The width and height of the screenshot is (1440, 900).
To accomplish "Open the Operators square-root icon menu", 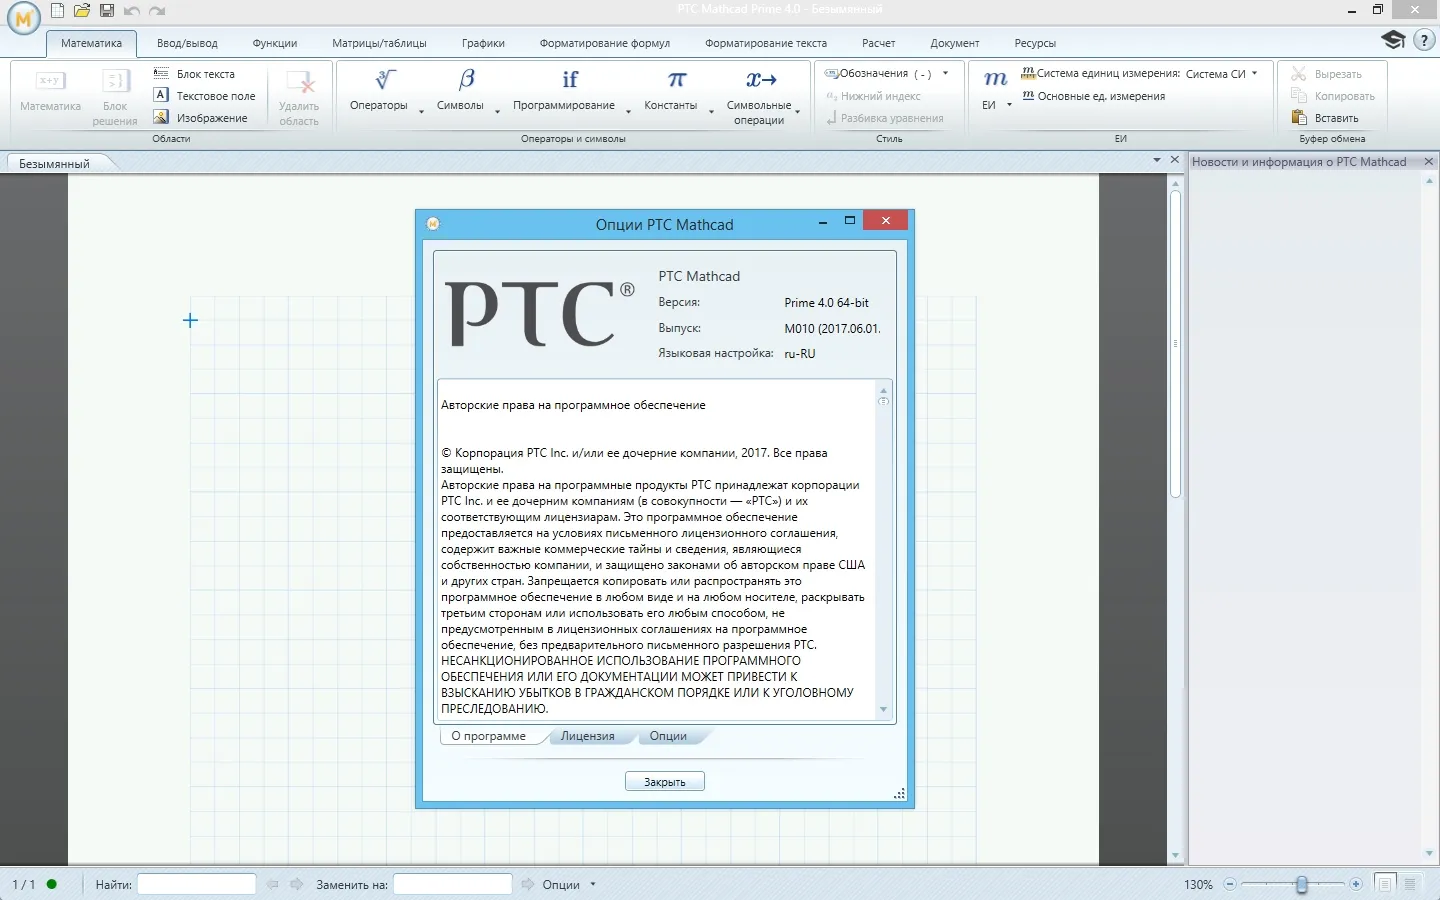I will (385, 80).
